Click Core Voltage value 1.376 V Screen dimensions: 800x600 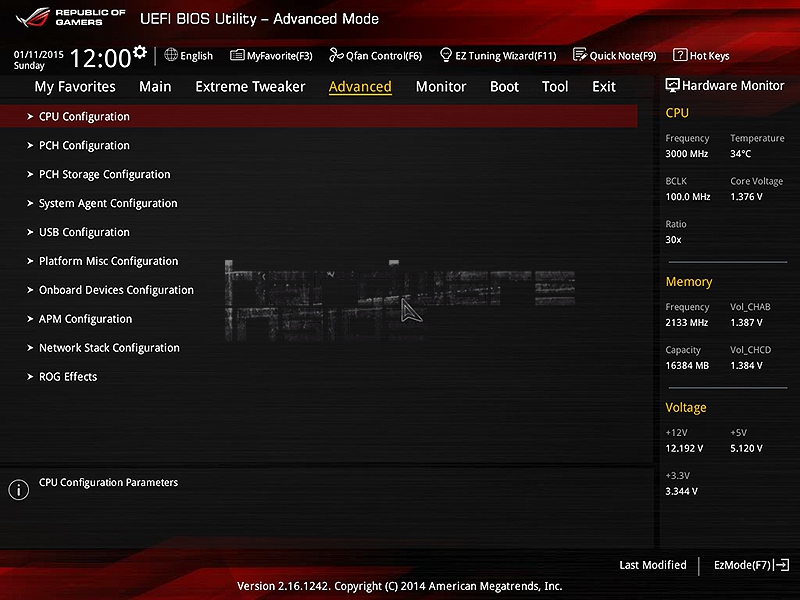(746, 196)
